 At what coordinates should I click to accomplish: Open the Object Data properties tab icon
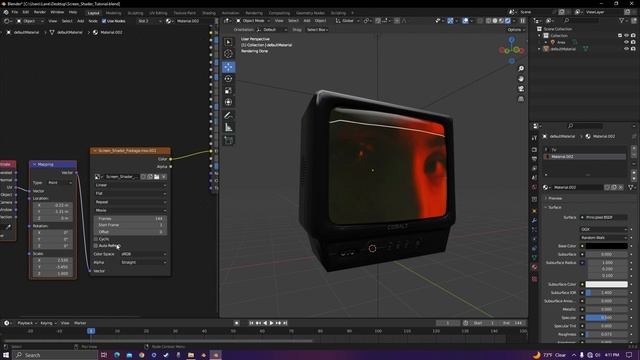pyautogui.click(x=534, y=258)
